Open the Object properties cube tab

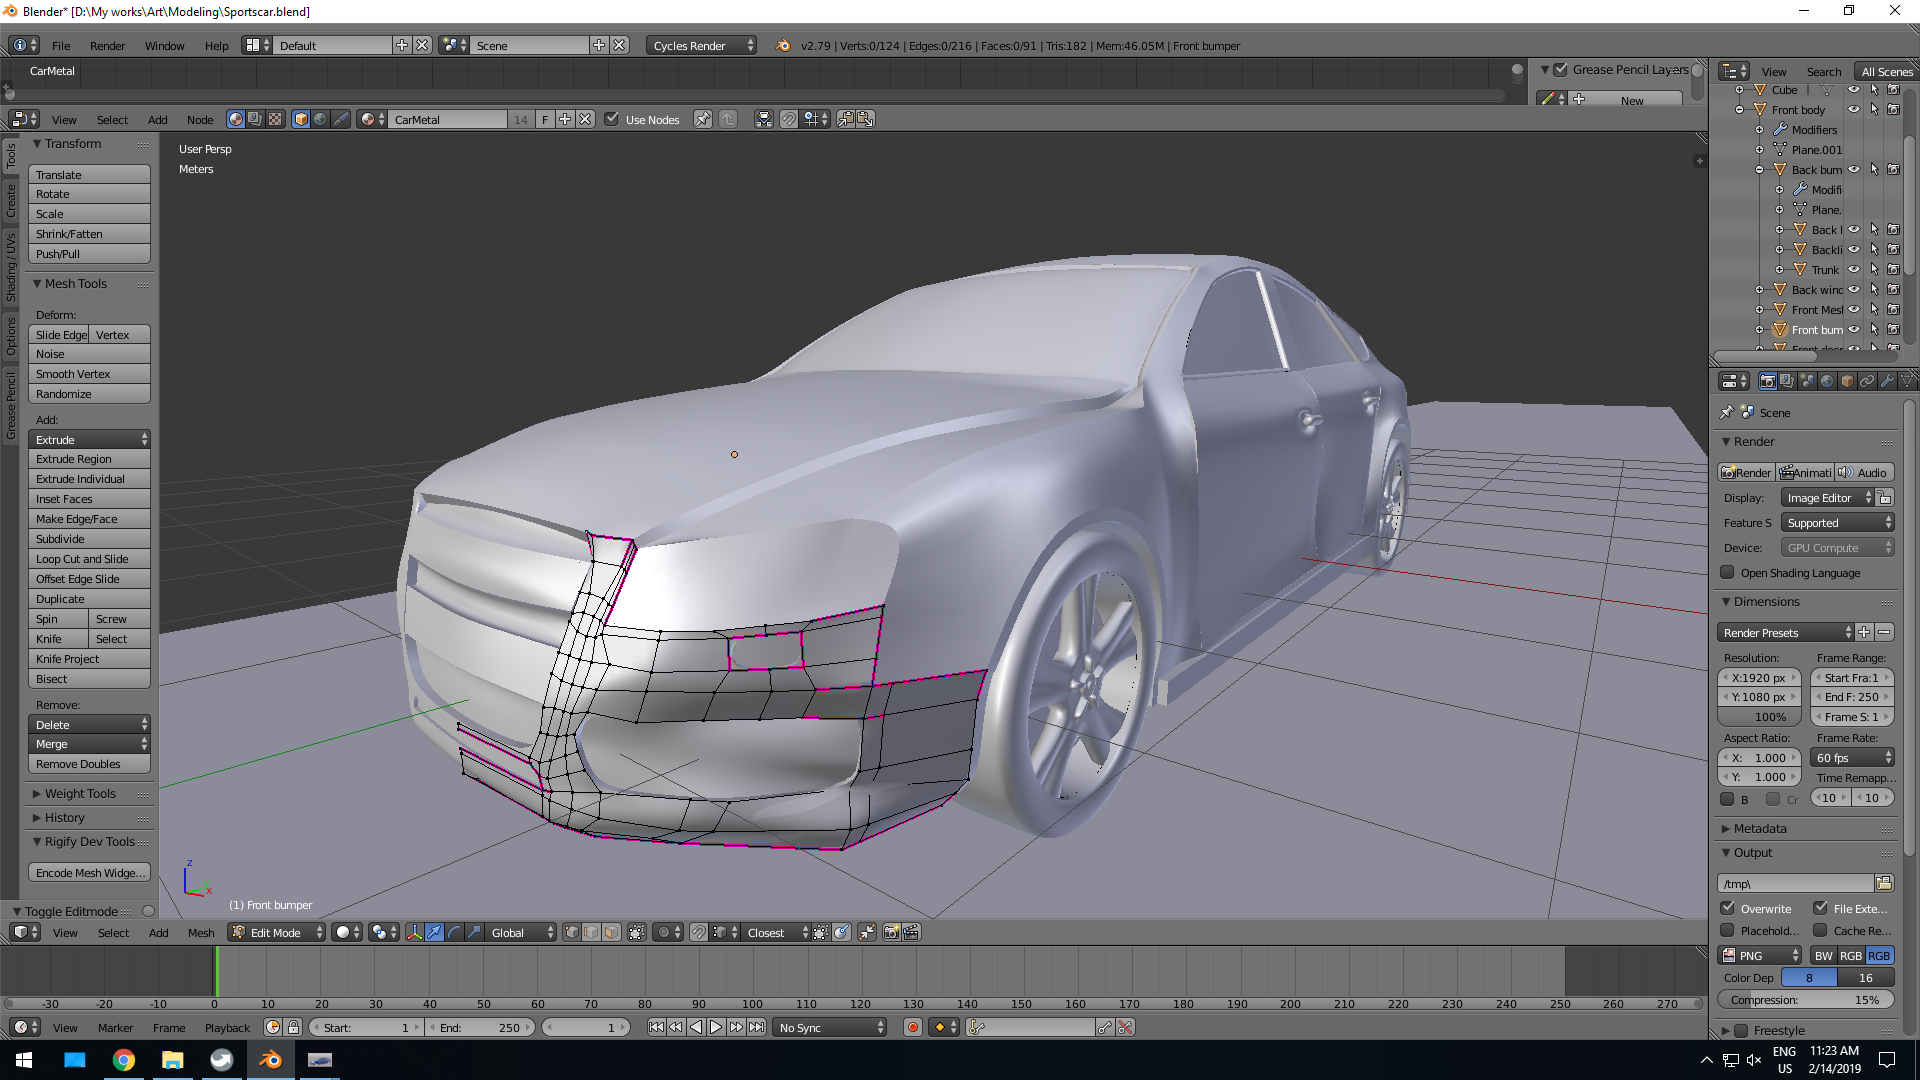[1847, 381]
